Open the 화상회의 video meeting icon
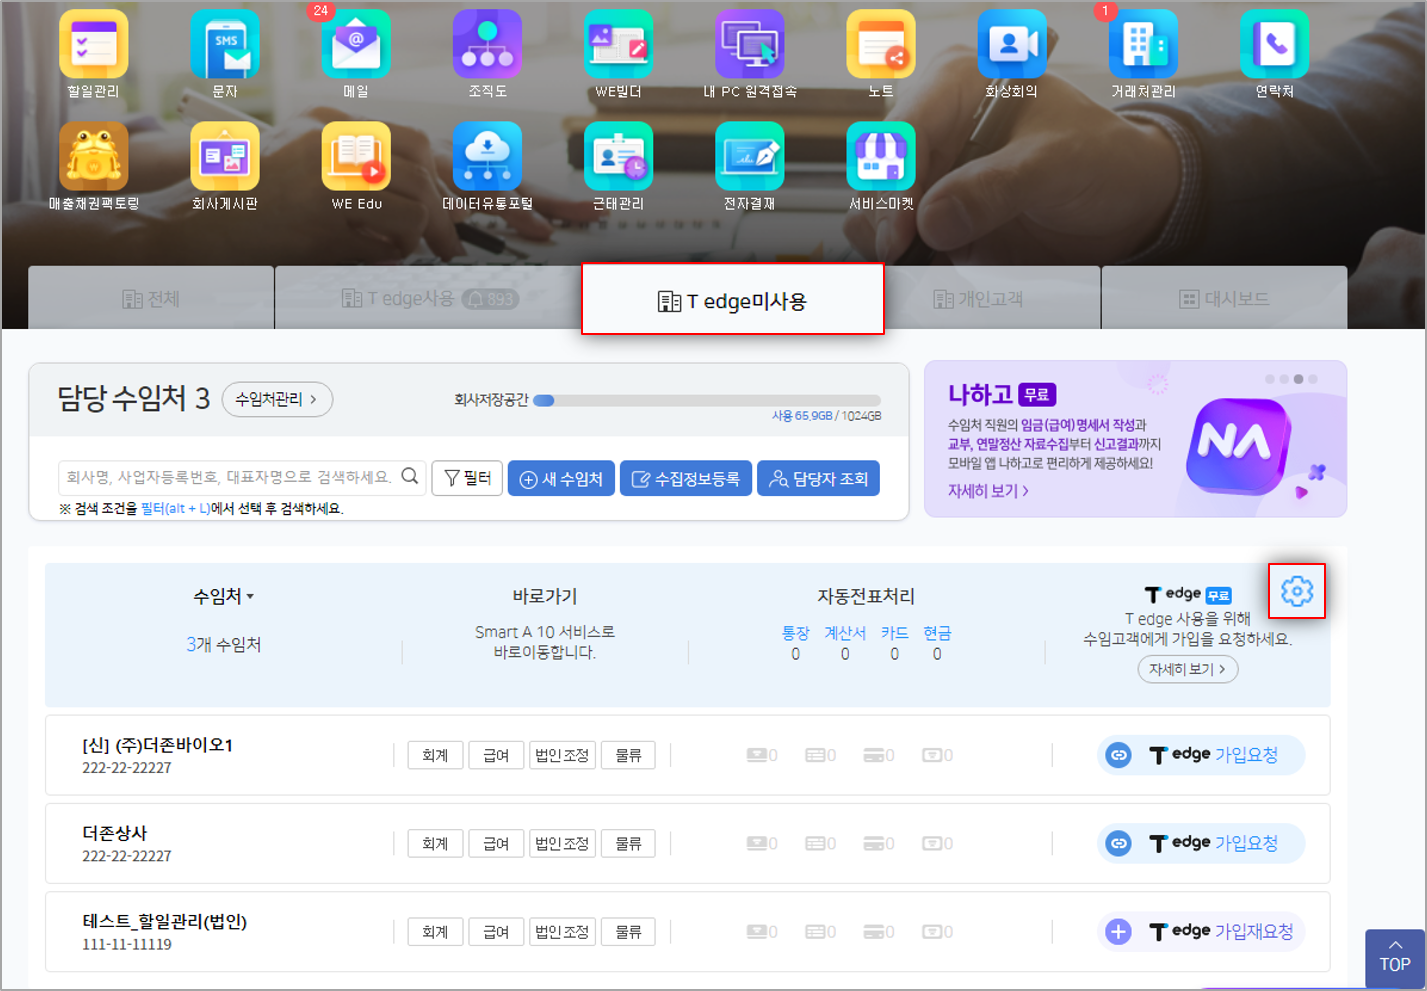1427x991 pixels. tap(1011, 45)
